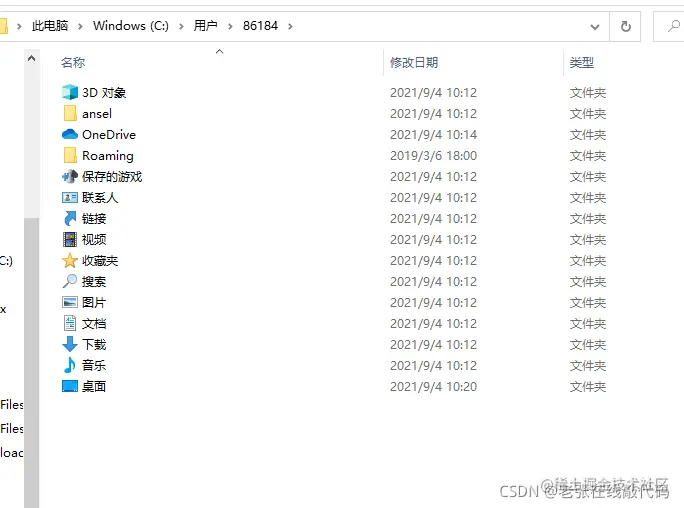Select the 桌面 folder name
Screen dimensions: 684x508
pyautogui.click(x=94, y=386)
